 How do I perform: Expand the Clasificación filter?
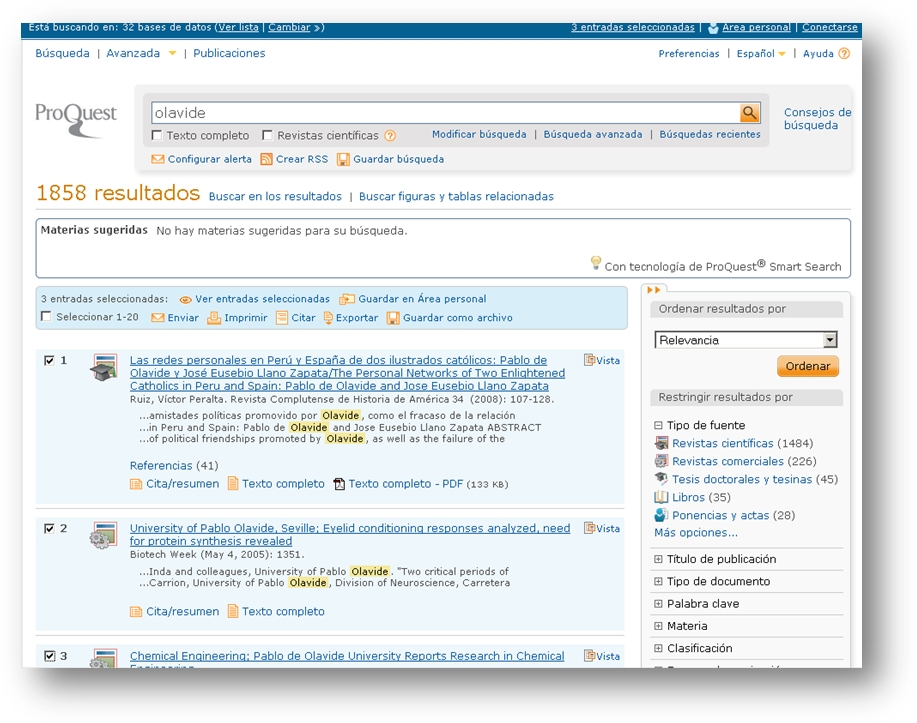(x=658, y=648)
